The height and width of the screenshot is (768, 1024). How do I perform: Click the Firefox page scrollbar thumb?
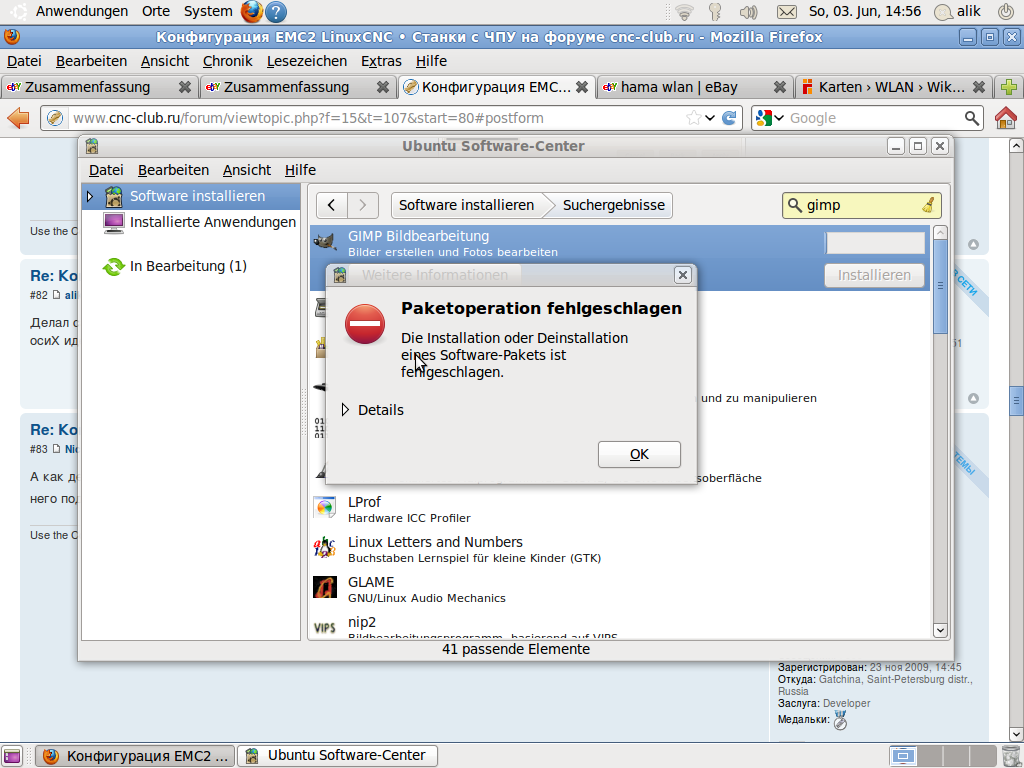point(1016,401)
